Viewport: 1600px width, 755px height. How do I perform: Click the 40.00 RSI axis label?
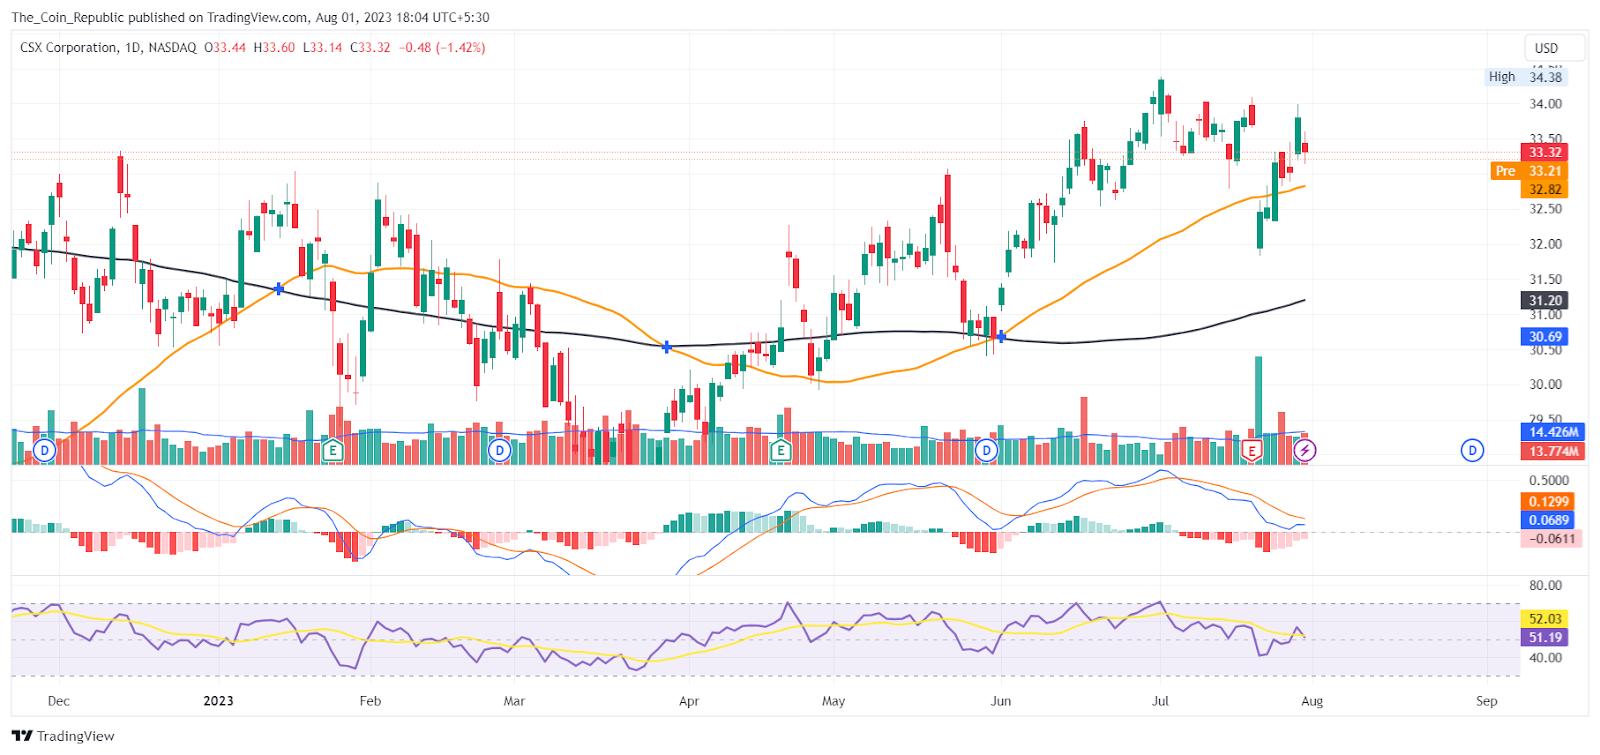point(1545,658)
